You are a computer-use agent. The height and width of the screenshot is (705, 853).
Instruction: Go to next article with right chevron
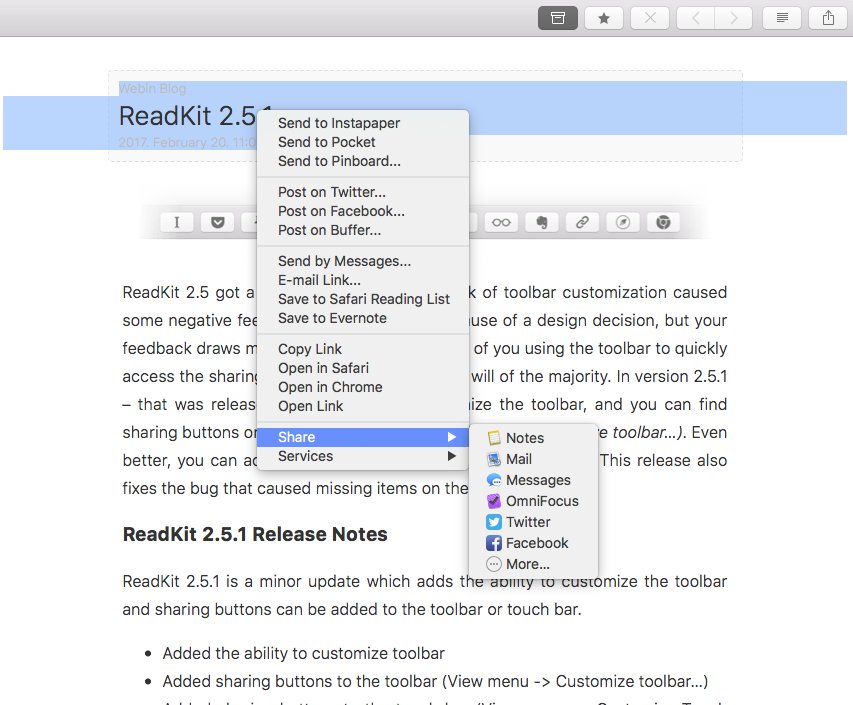[734, 18]
